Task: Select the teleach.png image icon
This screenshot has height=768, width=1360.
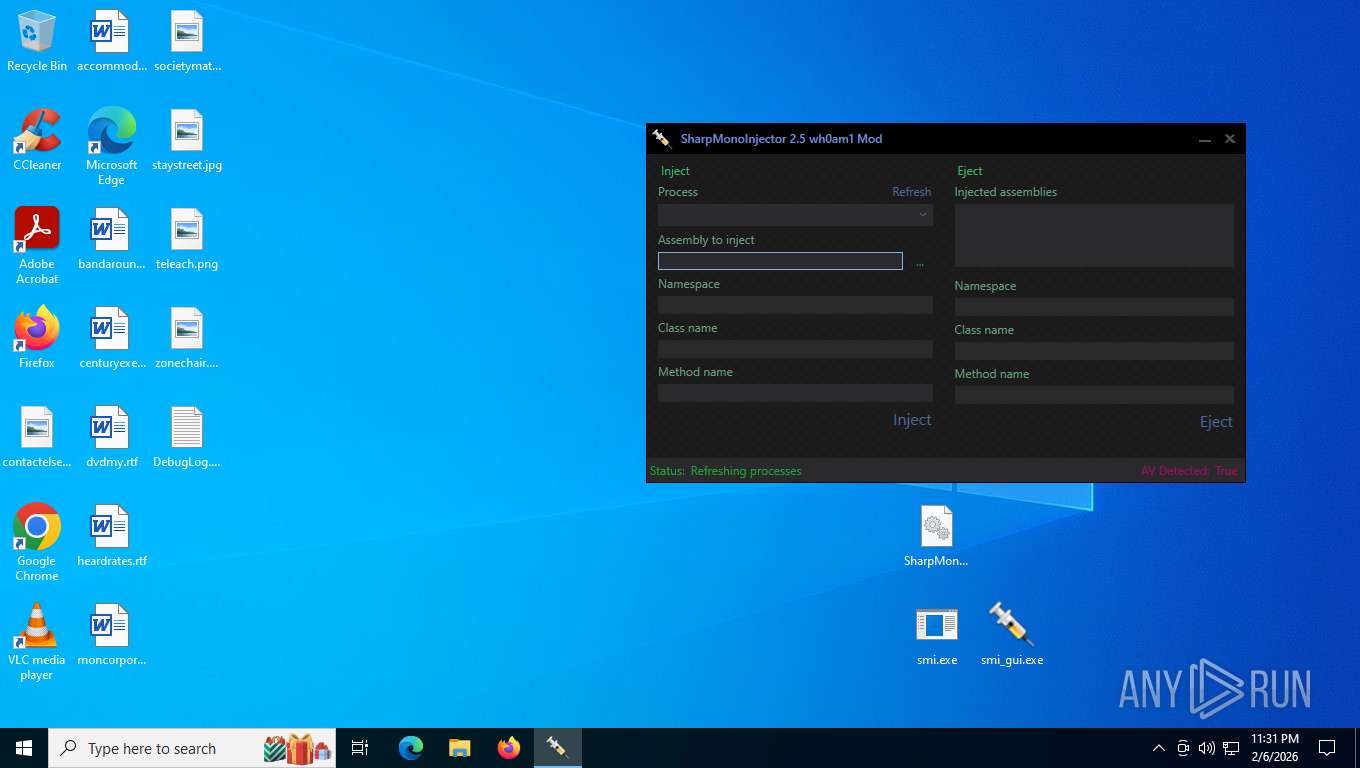Action: (x=187, y=239)
